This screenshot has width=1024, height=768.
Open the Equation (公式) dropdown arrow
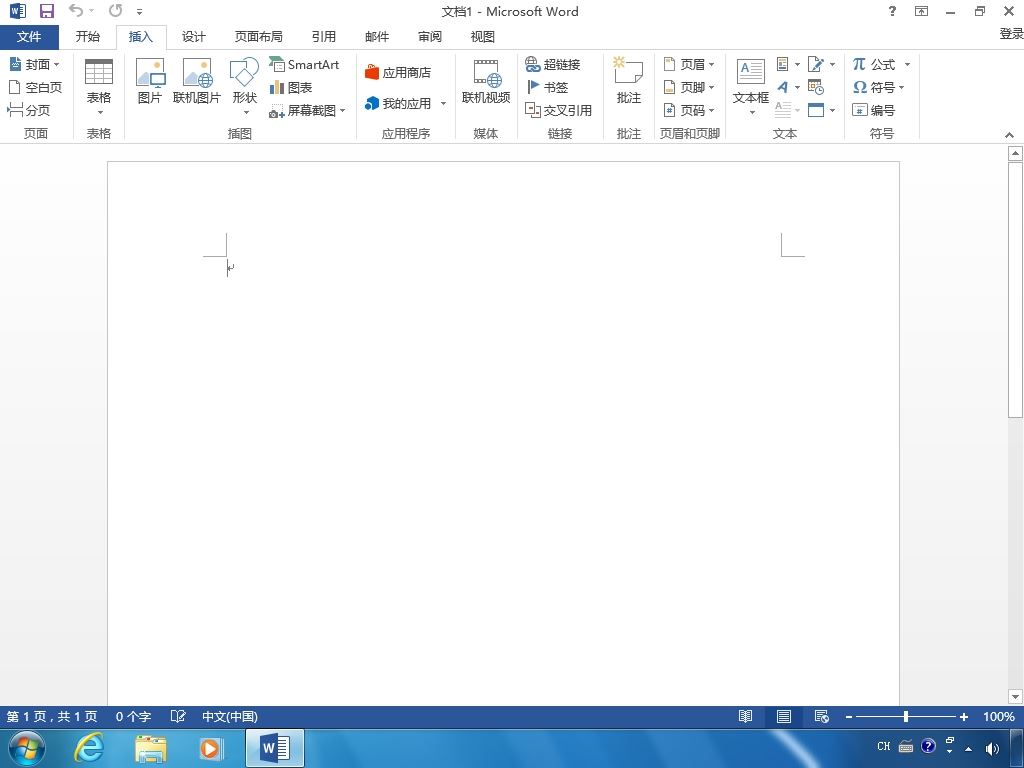tap(907, 64)
